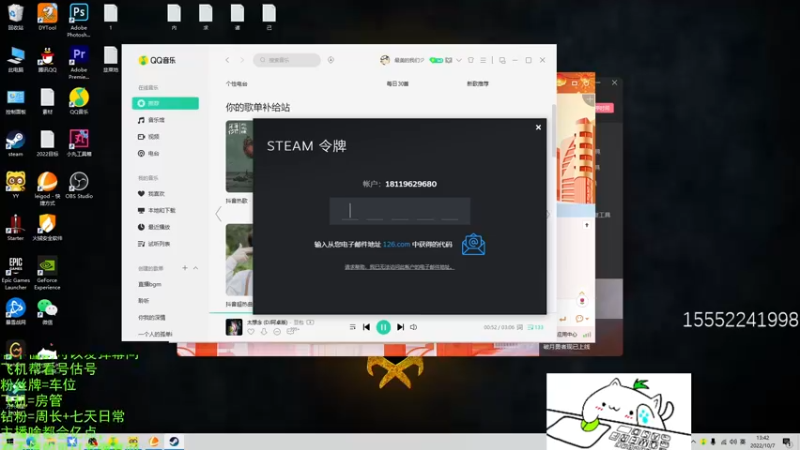Switch QQ Music to mini mode
800x450 pixels.
click(x=502, y=60)
